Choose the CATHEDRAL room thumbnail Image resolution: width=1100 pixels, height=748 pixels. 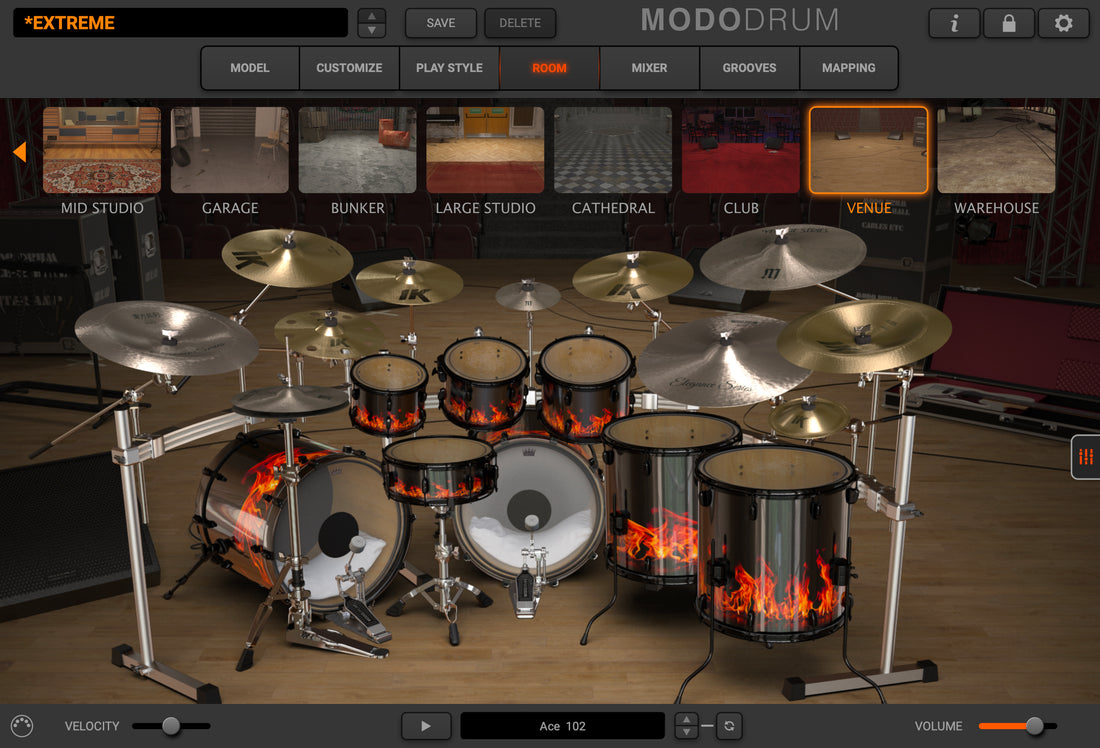612,150
